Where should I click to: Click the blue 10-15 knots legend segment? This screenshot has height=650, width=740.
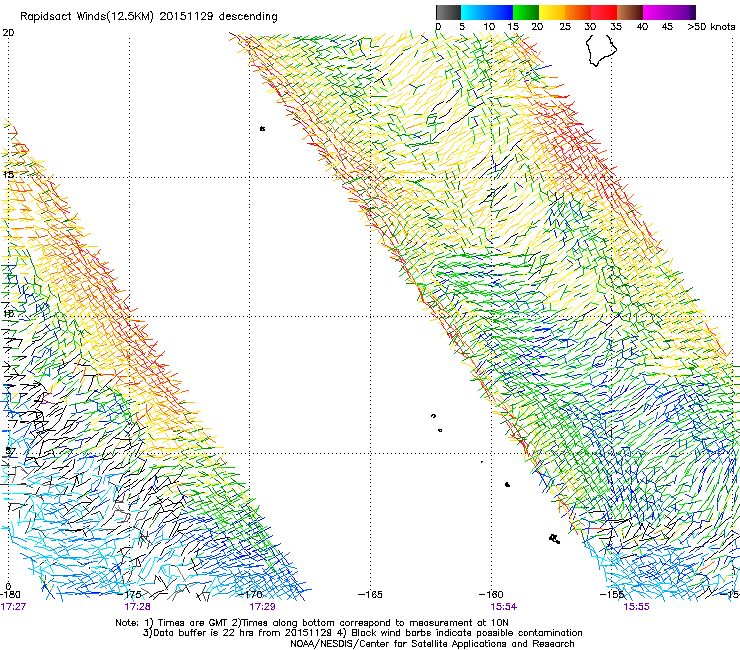point(500,12)
